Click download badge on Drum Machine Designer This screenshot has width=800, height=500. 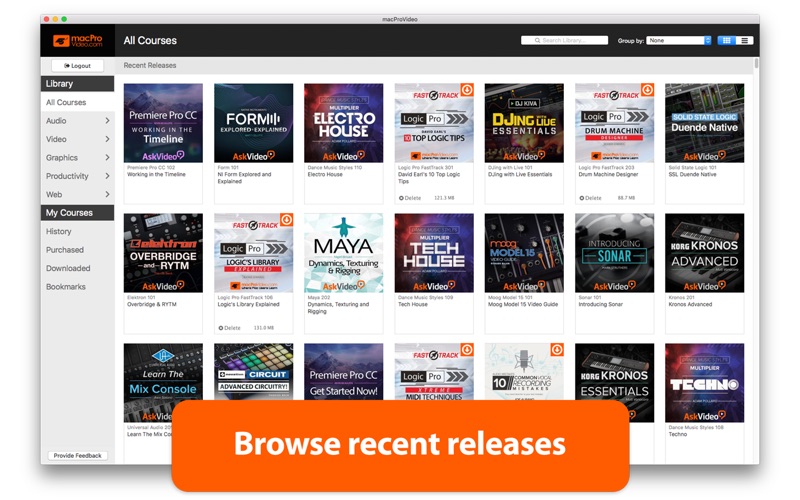(647, 90)
